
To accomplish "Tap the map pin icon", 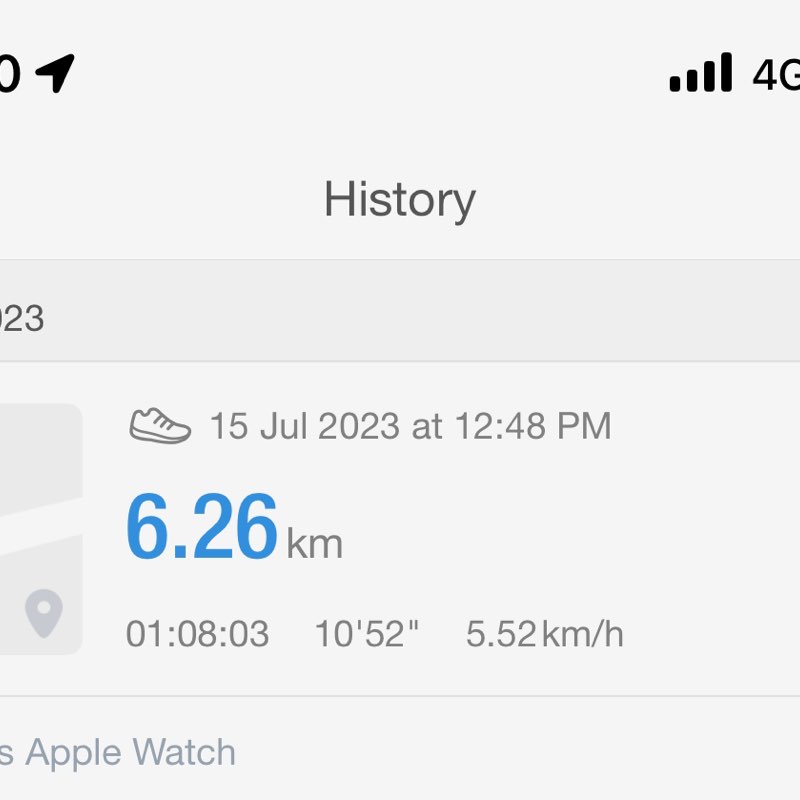I will [x=43, y=612].
